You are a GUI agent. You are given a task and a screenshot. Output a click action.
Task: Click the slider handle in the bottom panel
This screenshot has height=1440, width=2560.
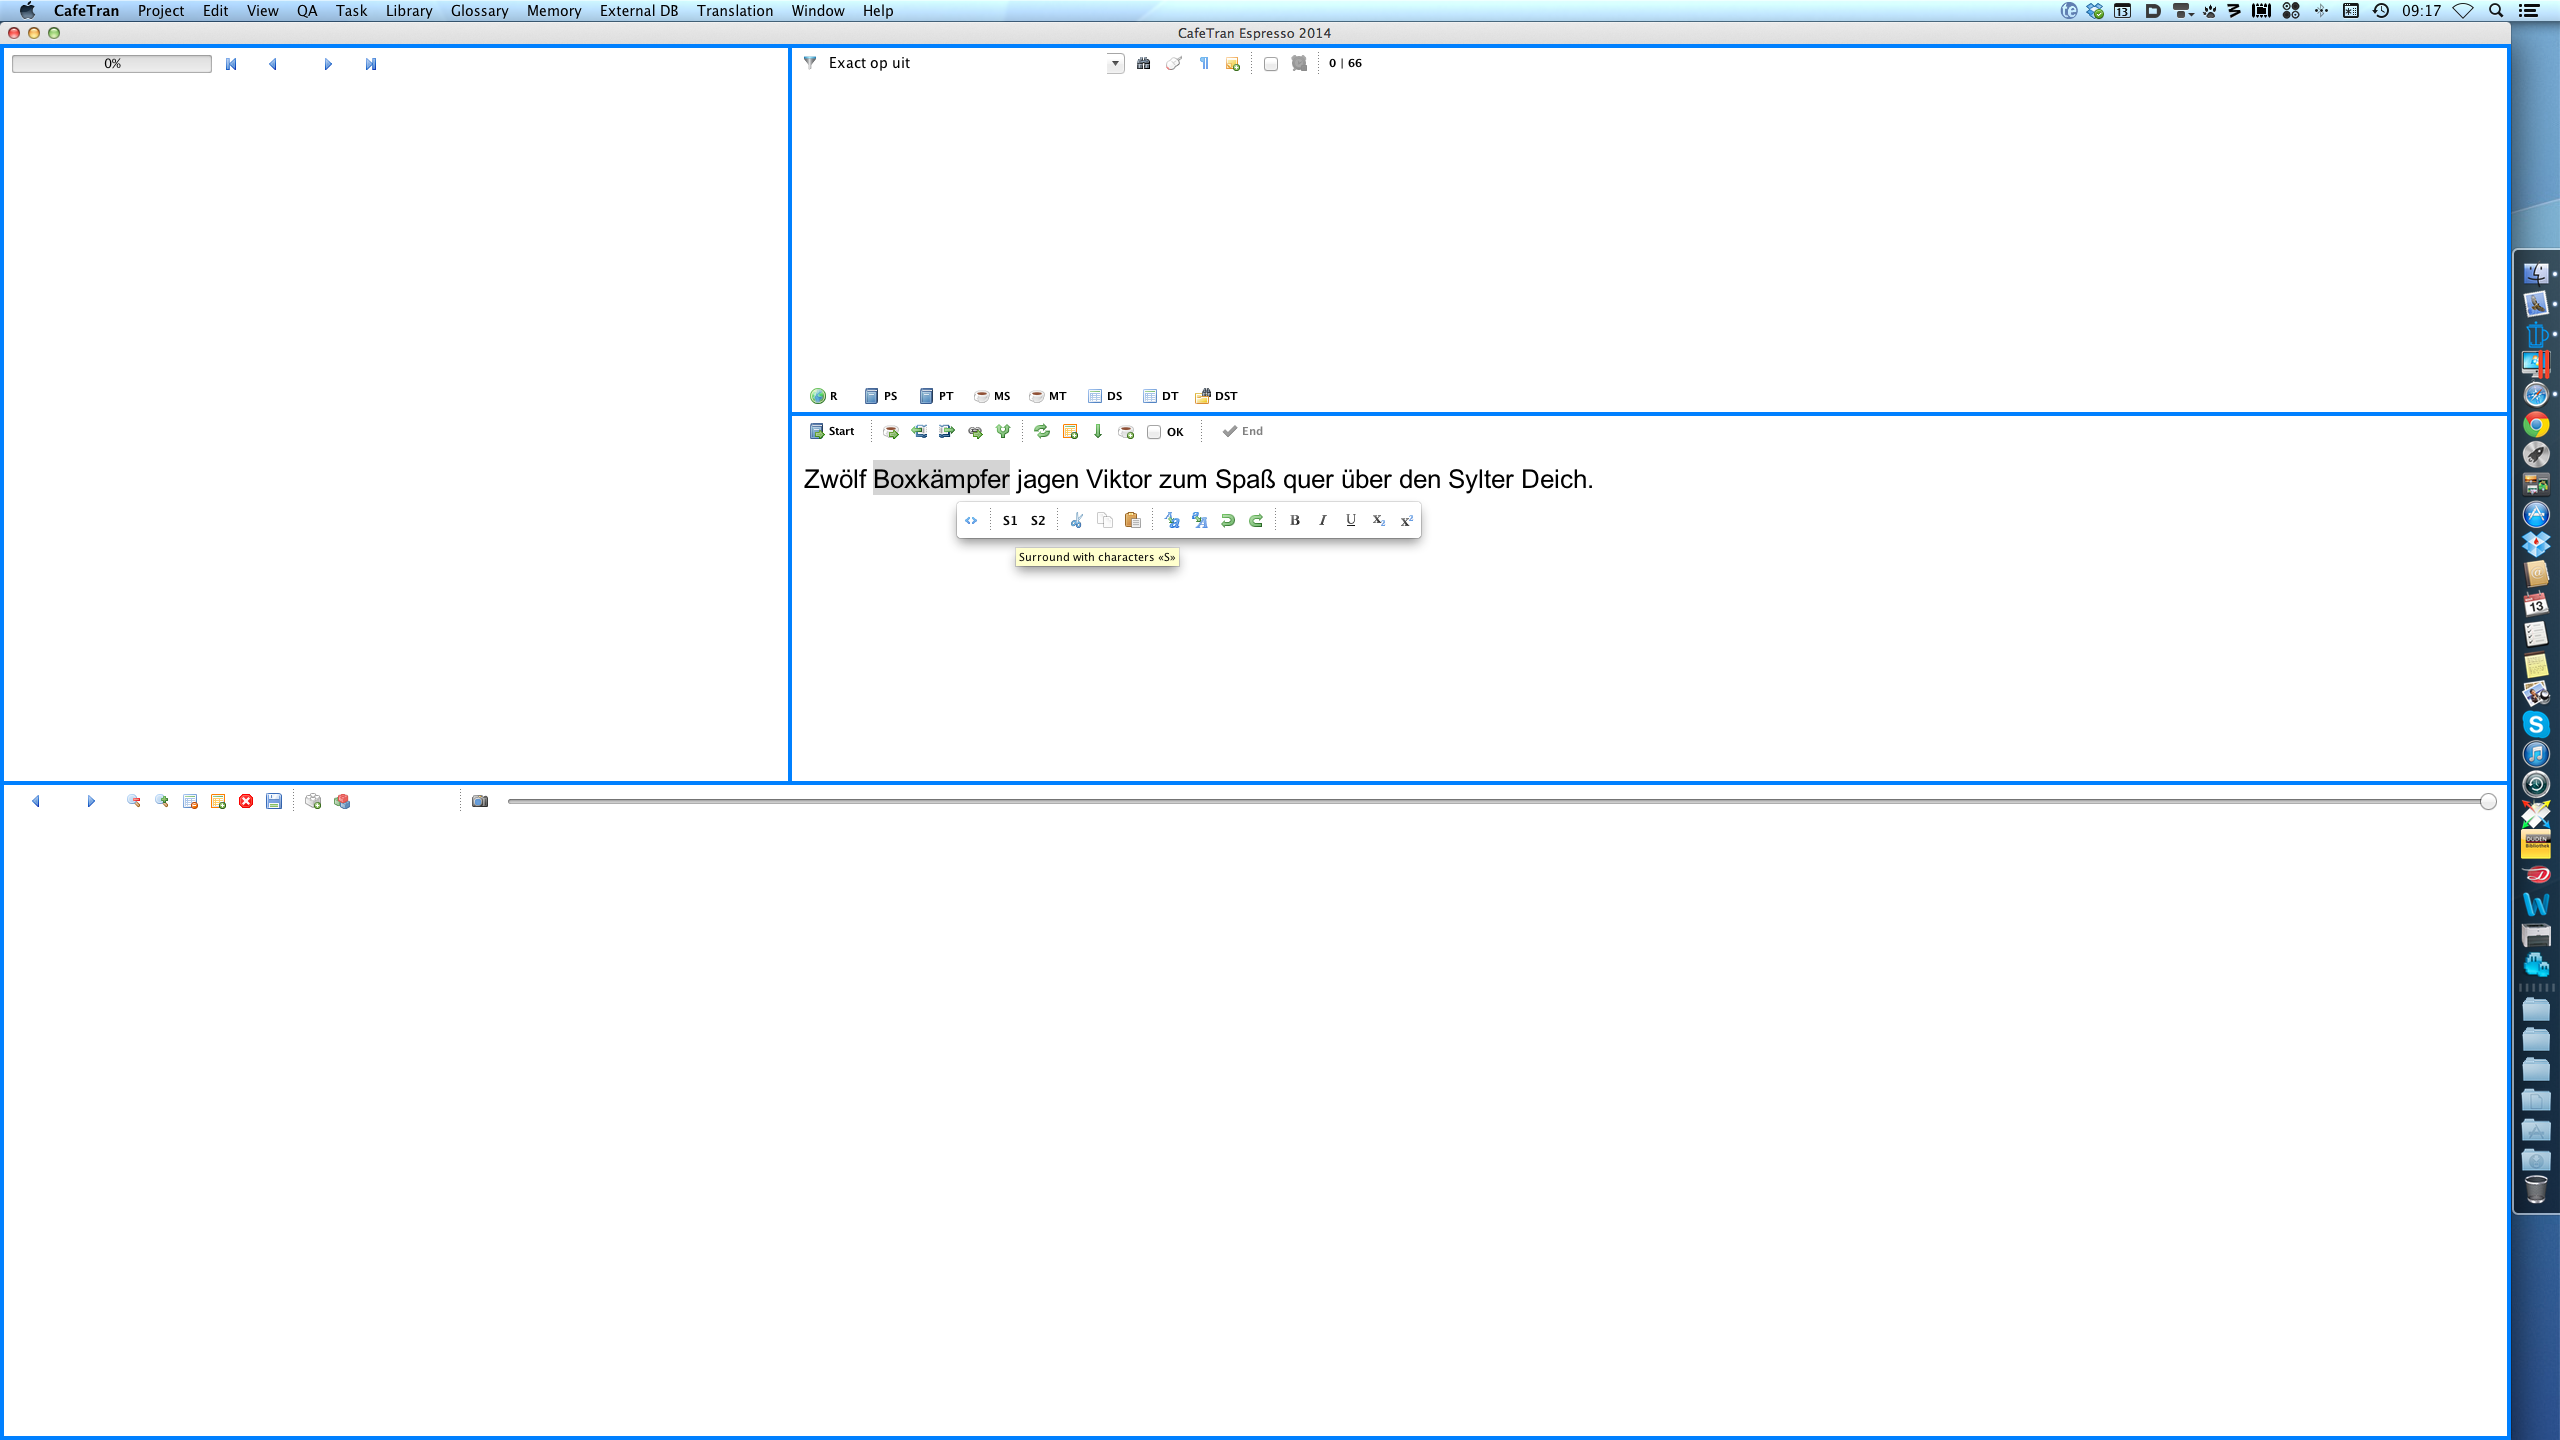coord(2488,801)
